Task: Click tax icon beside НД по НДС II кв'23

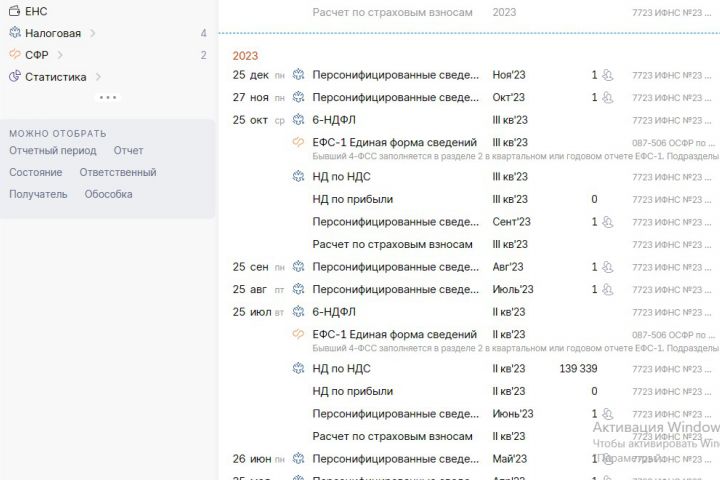Action: (x=297, y=369)
